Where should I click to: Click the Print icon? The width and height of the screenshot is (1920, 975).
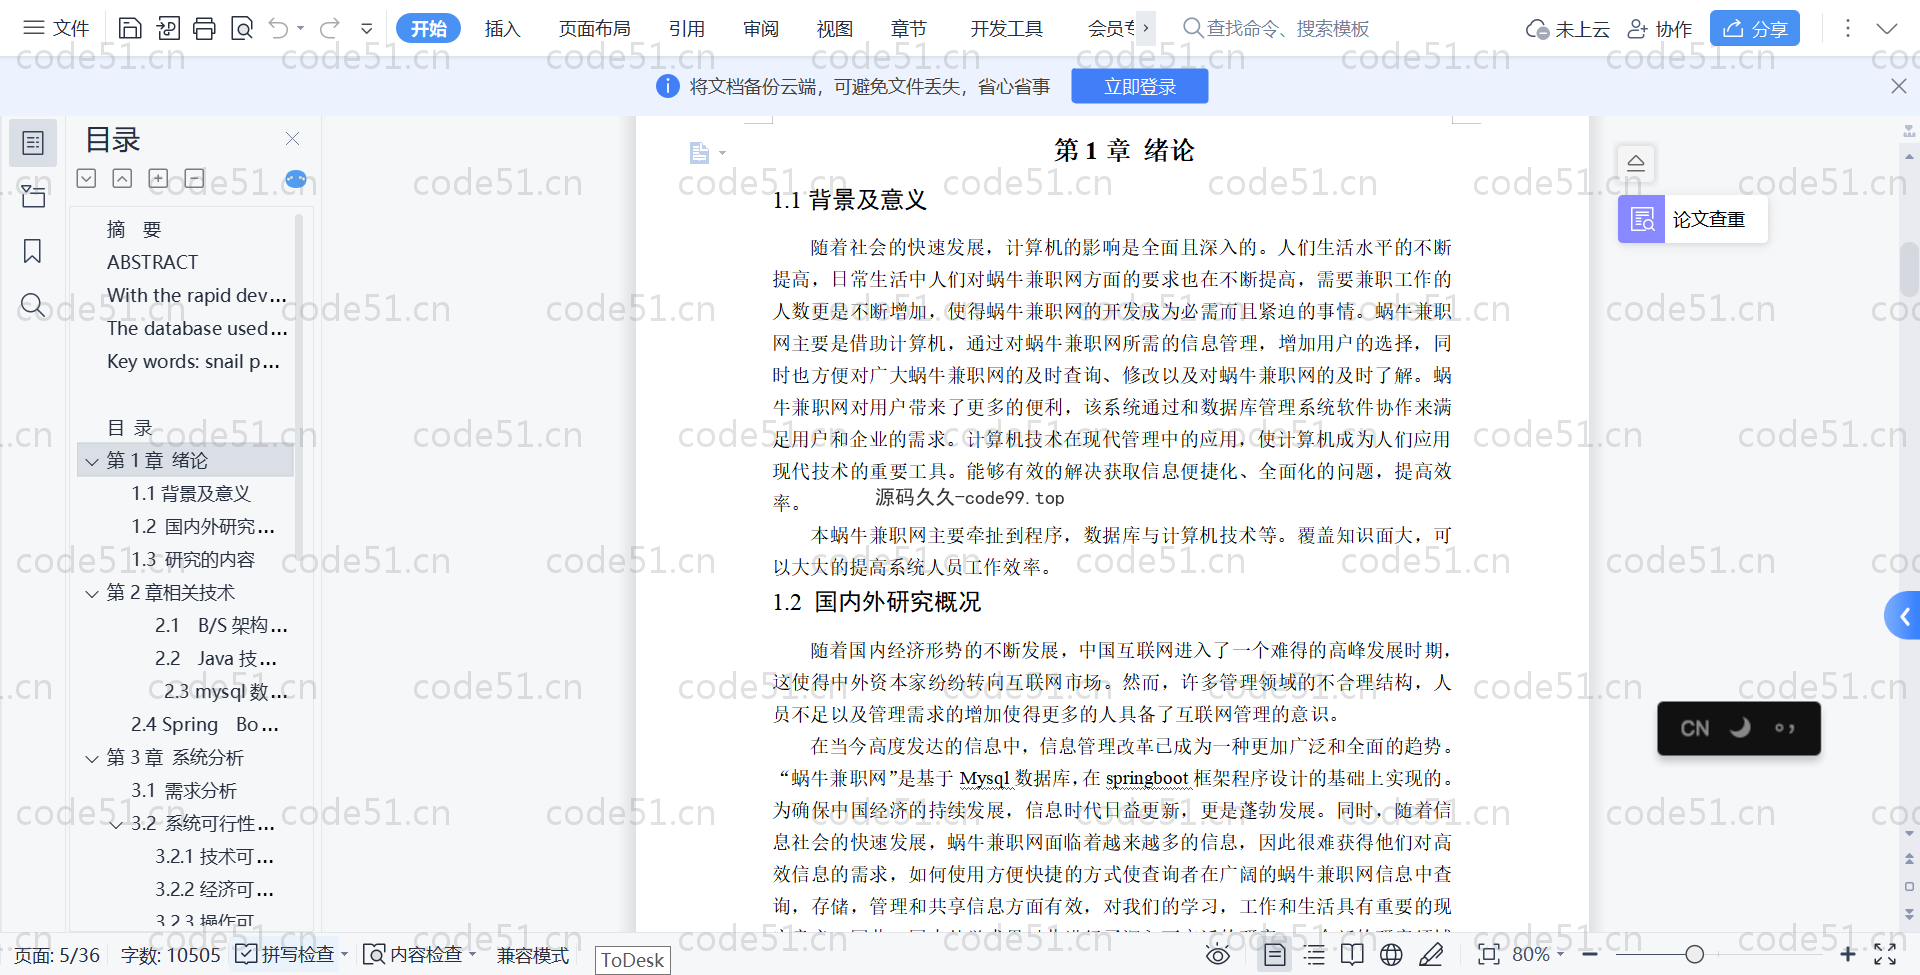pyautogui.click(x=204, y=28)
